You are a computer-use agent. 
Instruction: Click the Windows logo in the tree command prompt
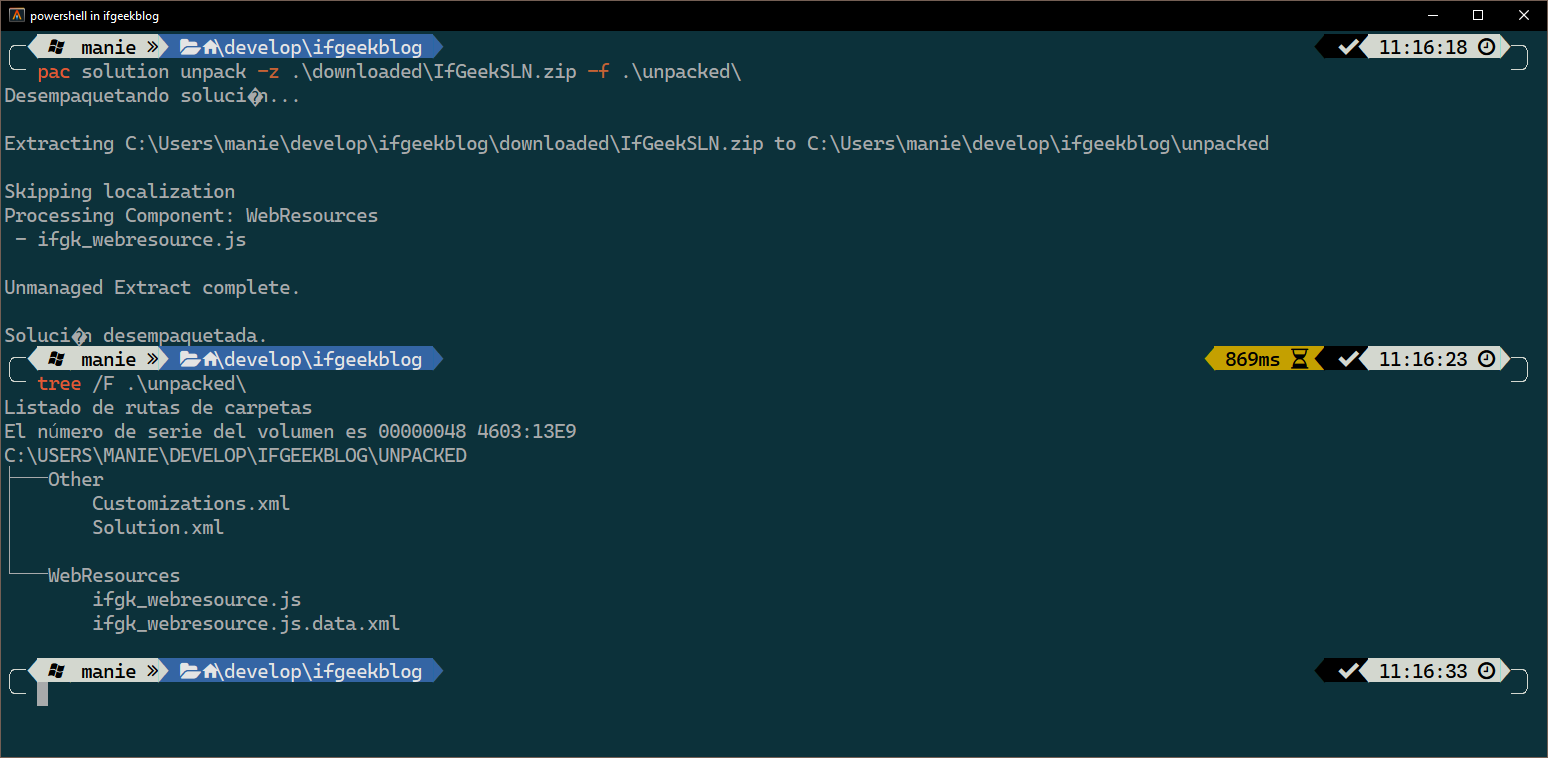pos(56,358)
